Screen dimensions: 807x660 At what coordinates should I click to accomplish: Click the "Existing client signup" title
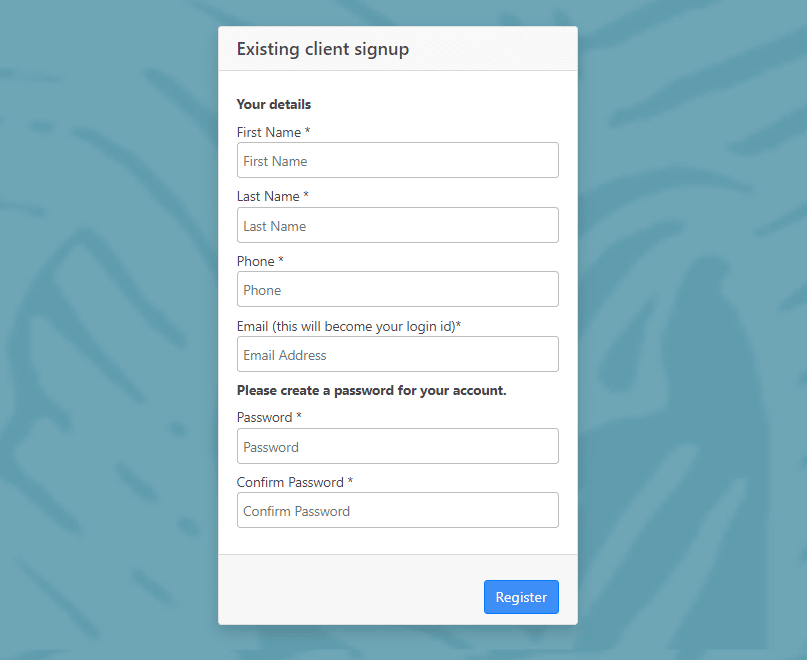[323, 49]
